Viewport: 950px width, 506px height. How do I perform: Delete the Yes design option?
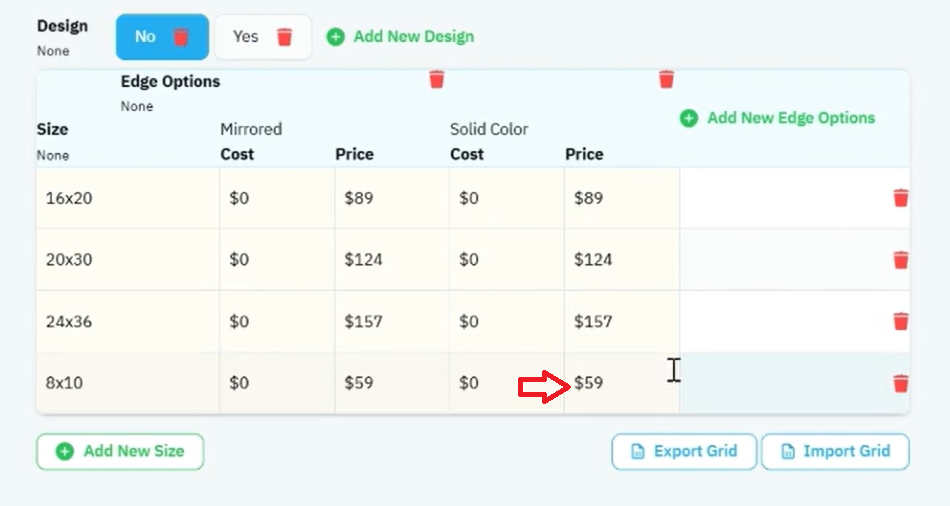[x=284, y=37]
